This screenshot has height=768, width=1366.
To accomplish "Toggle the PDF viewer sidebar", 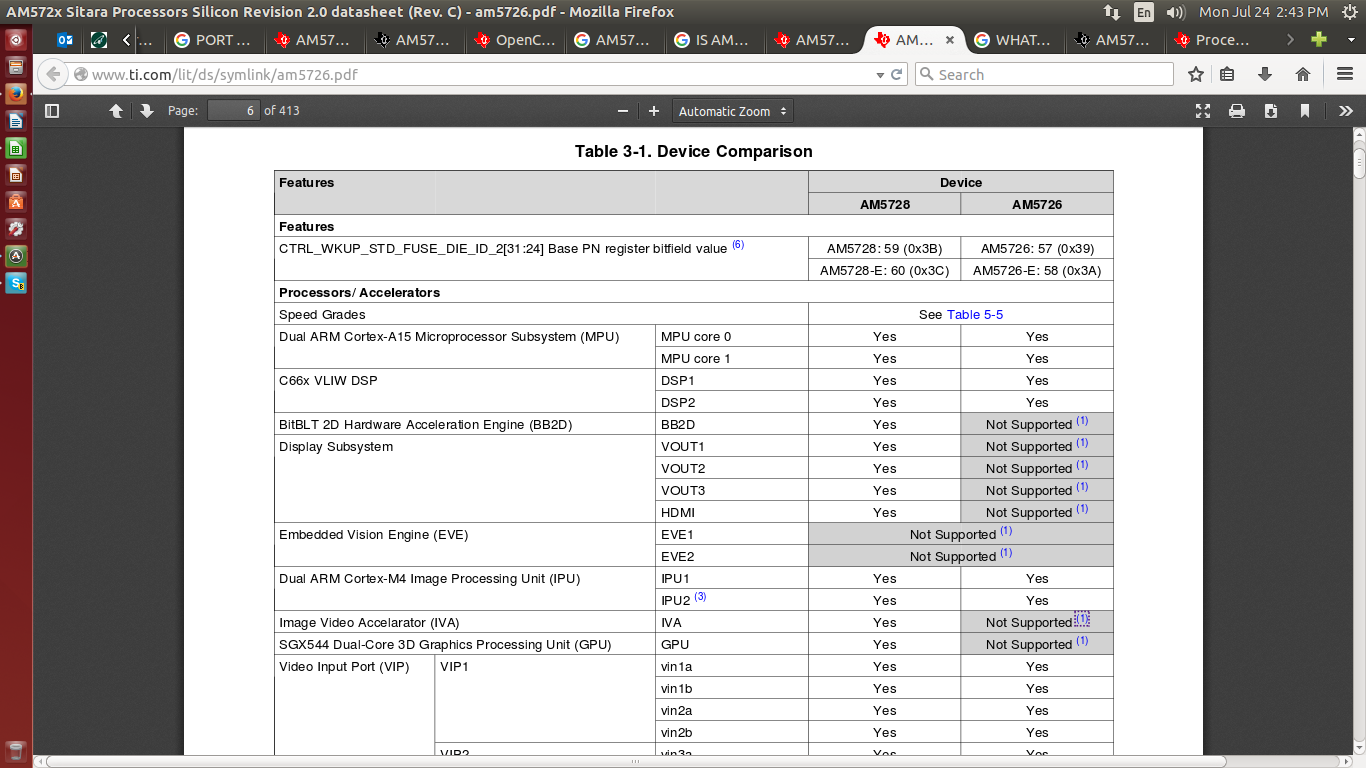I will 52,111.
